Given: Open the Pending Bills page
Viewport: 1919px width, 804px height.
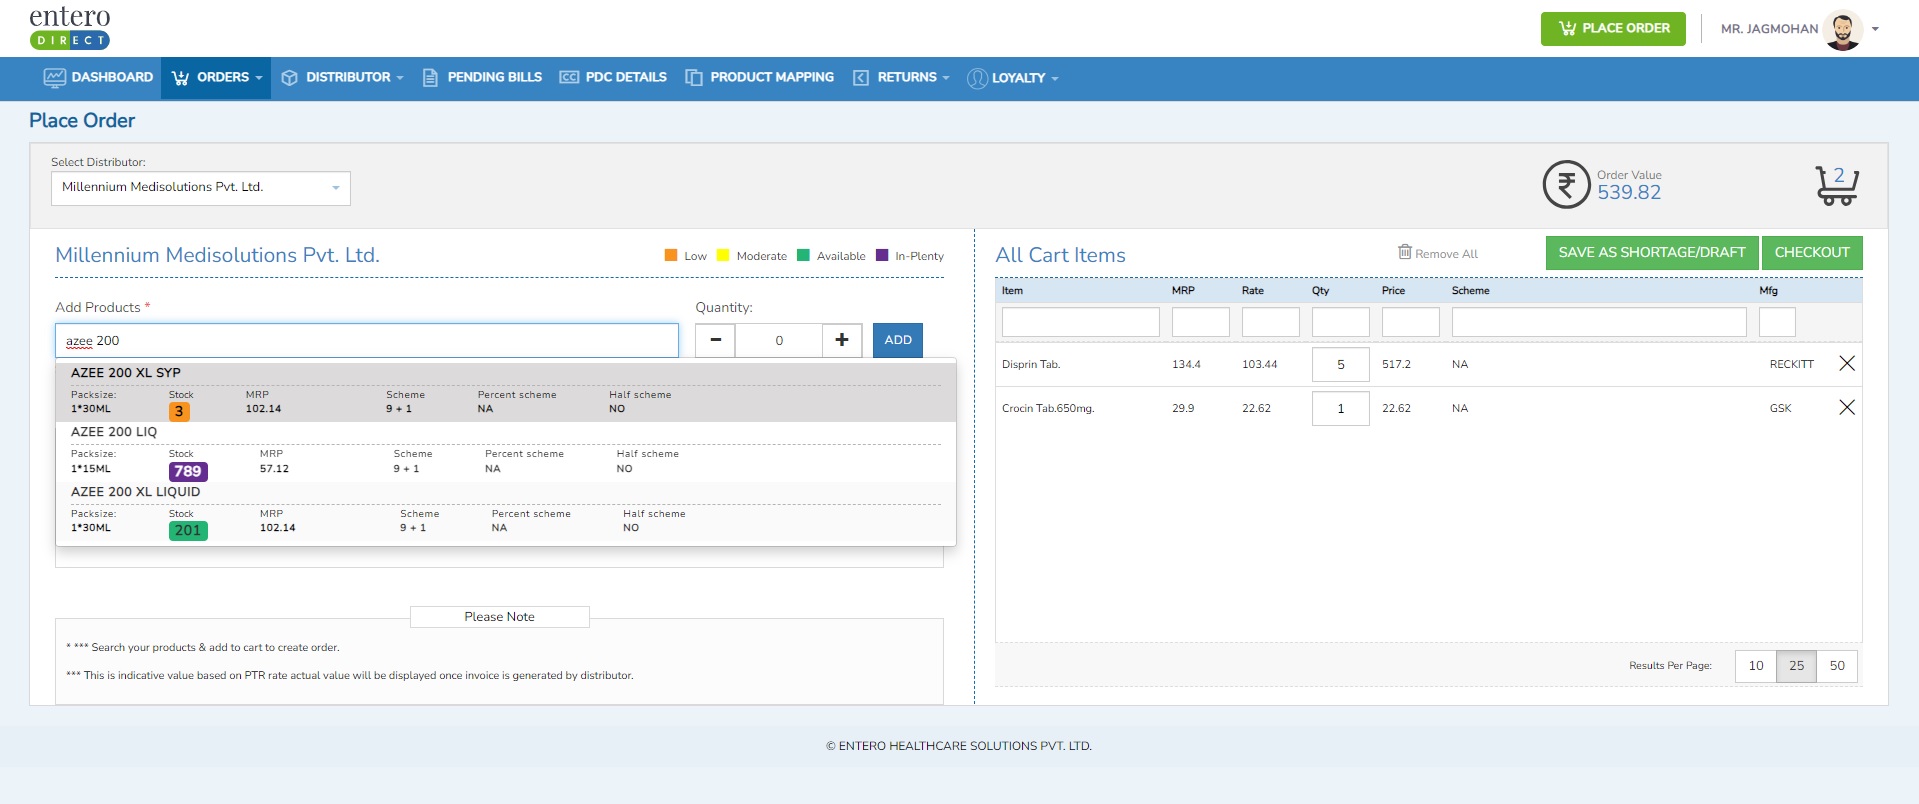Looking at the screenshot, I should 482,77.
